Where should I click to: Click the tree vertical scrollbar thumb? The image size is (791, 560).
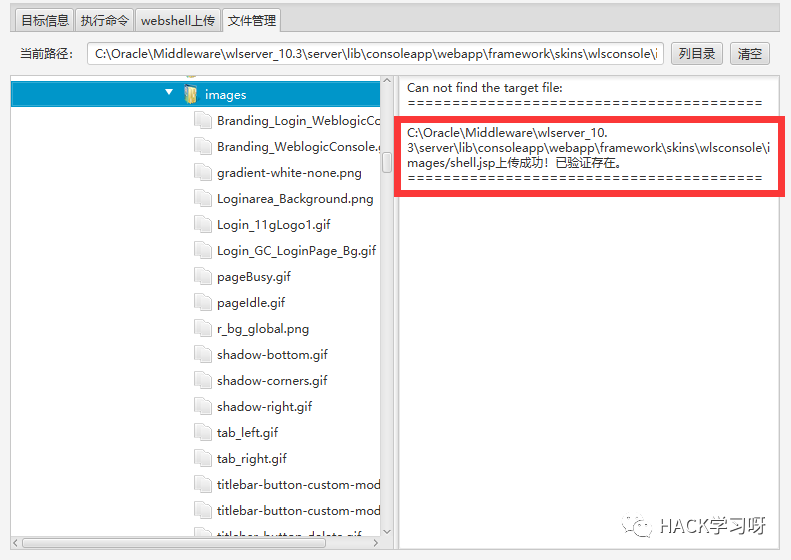click(x=387, y=162)
